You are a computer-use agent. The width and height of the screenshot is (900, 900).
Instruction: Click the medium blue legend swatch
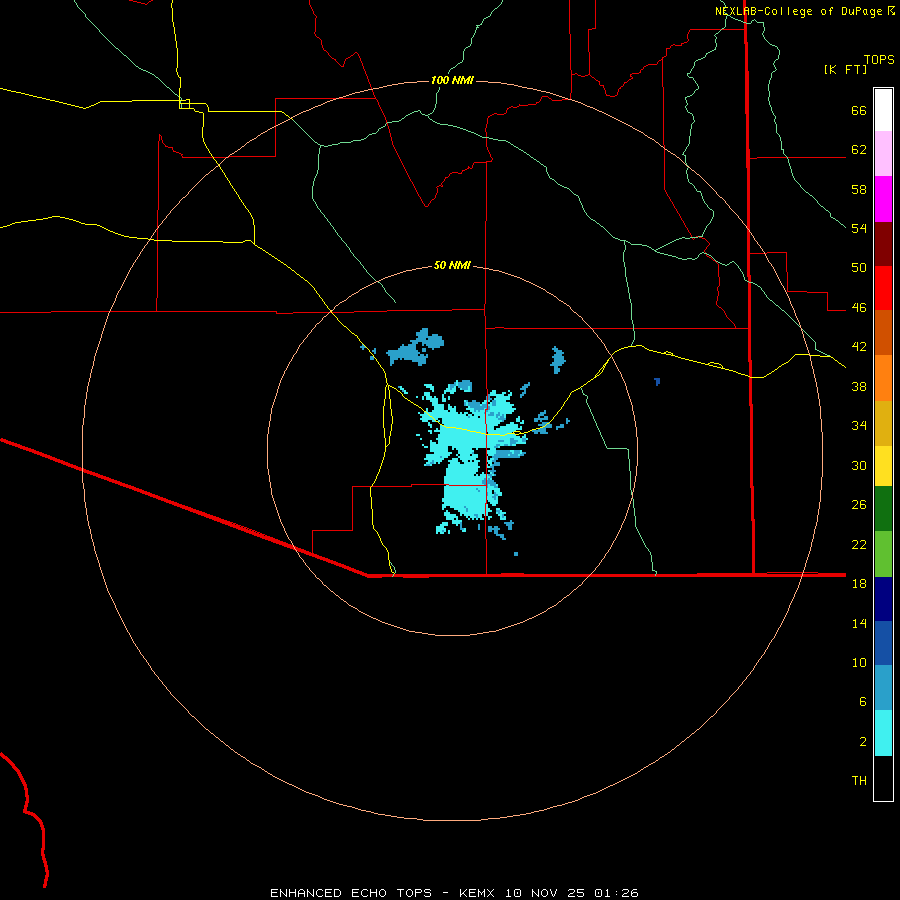(x=883, y=642)
